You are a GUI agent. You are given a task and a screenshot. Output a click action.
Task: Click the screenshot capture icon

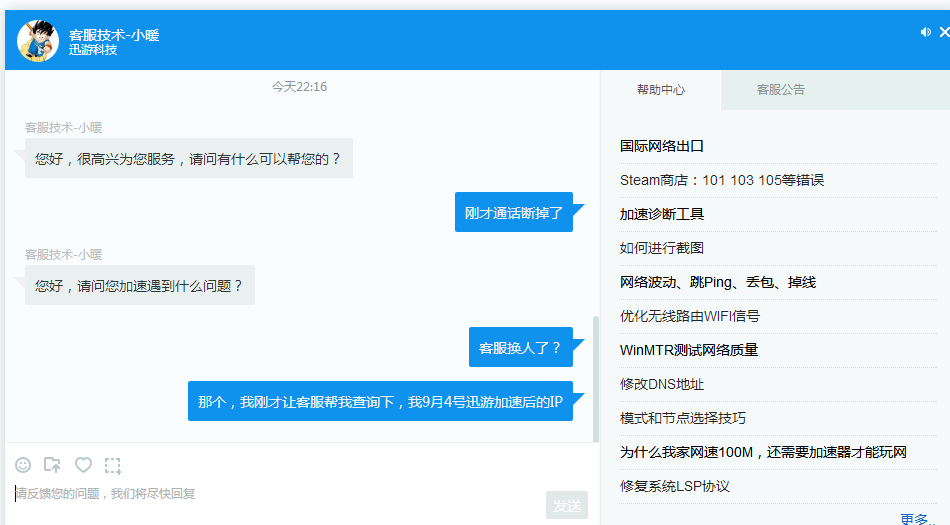113,465
